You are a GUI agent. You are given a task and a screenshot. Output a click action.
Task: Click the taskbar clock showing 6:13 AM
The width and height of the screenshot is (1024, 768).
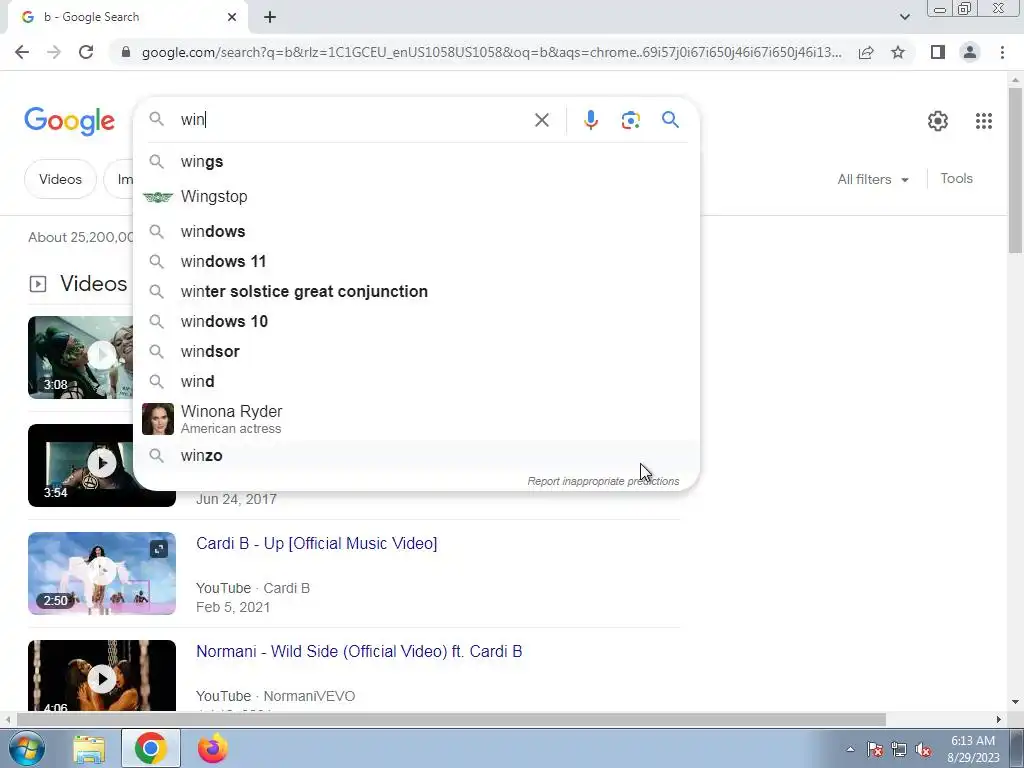(x=973, y=749)
